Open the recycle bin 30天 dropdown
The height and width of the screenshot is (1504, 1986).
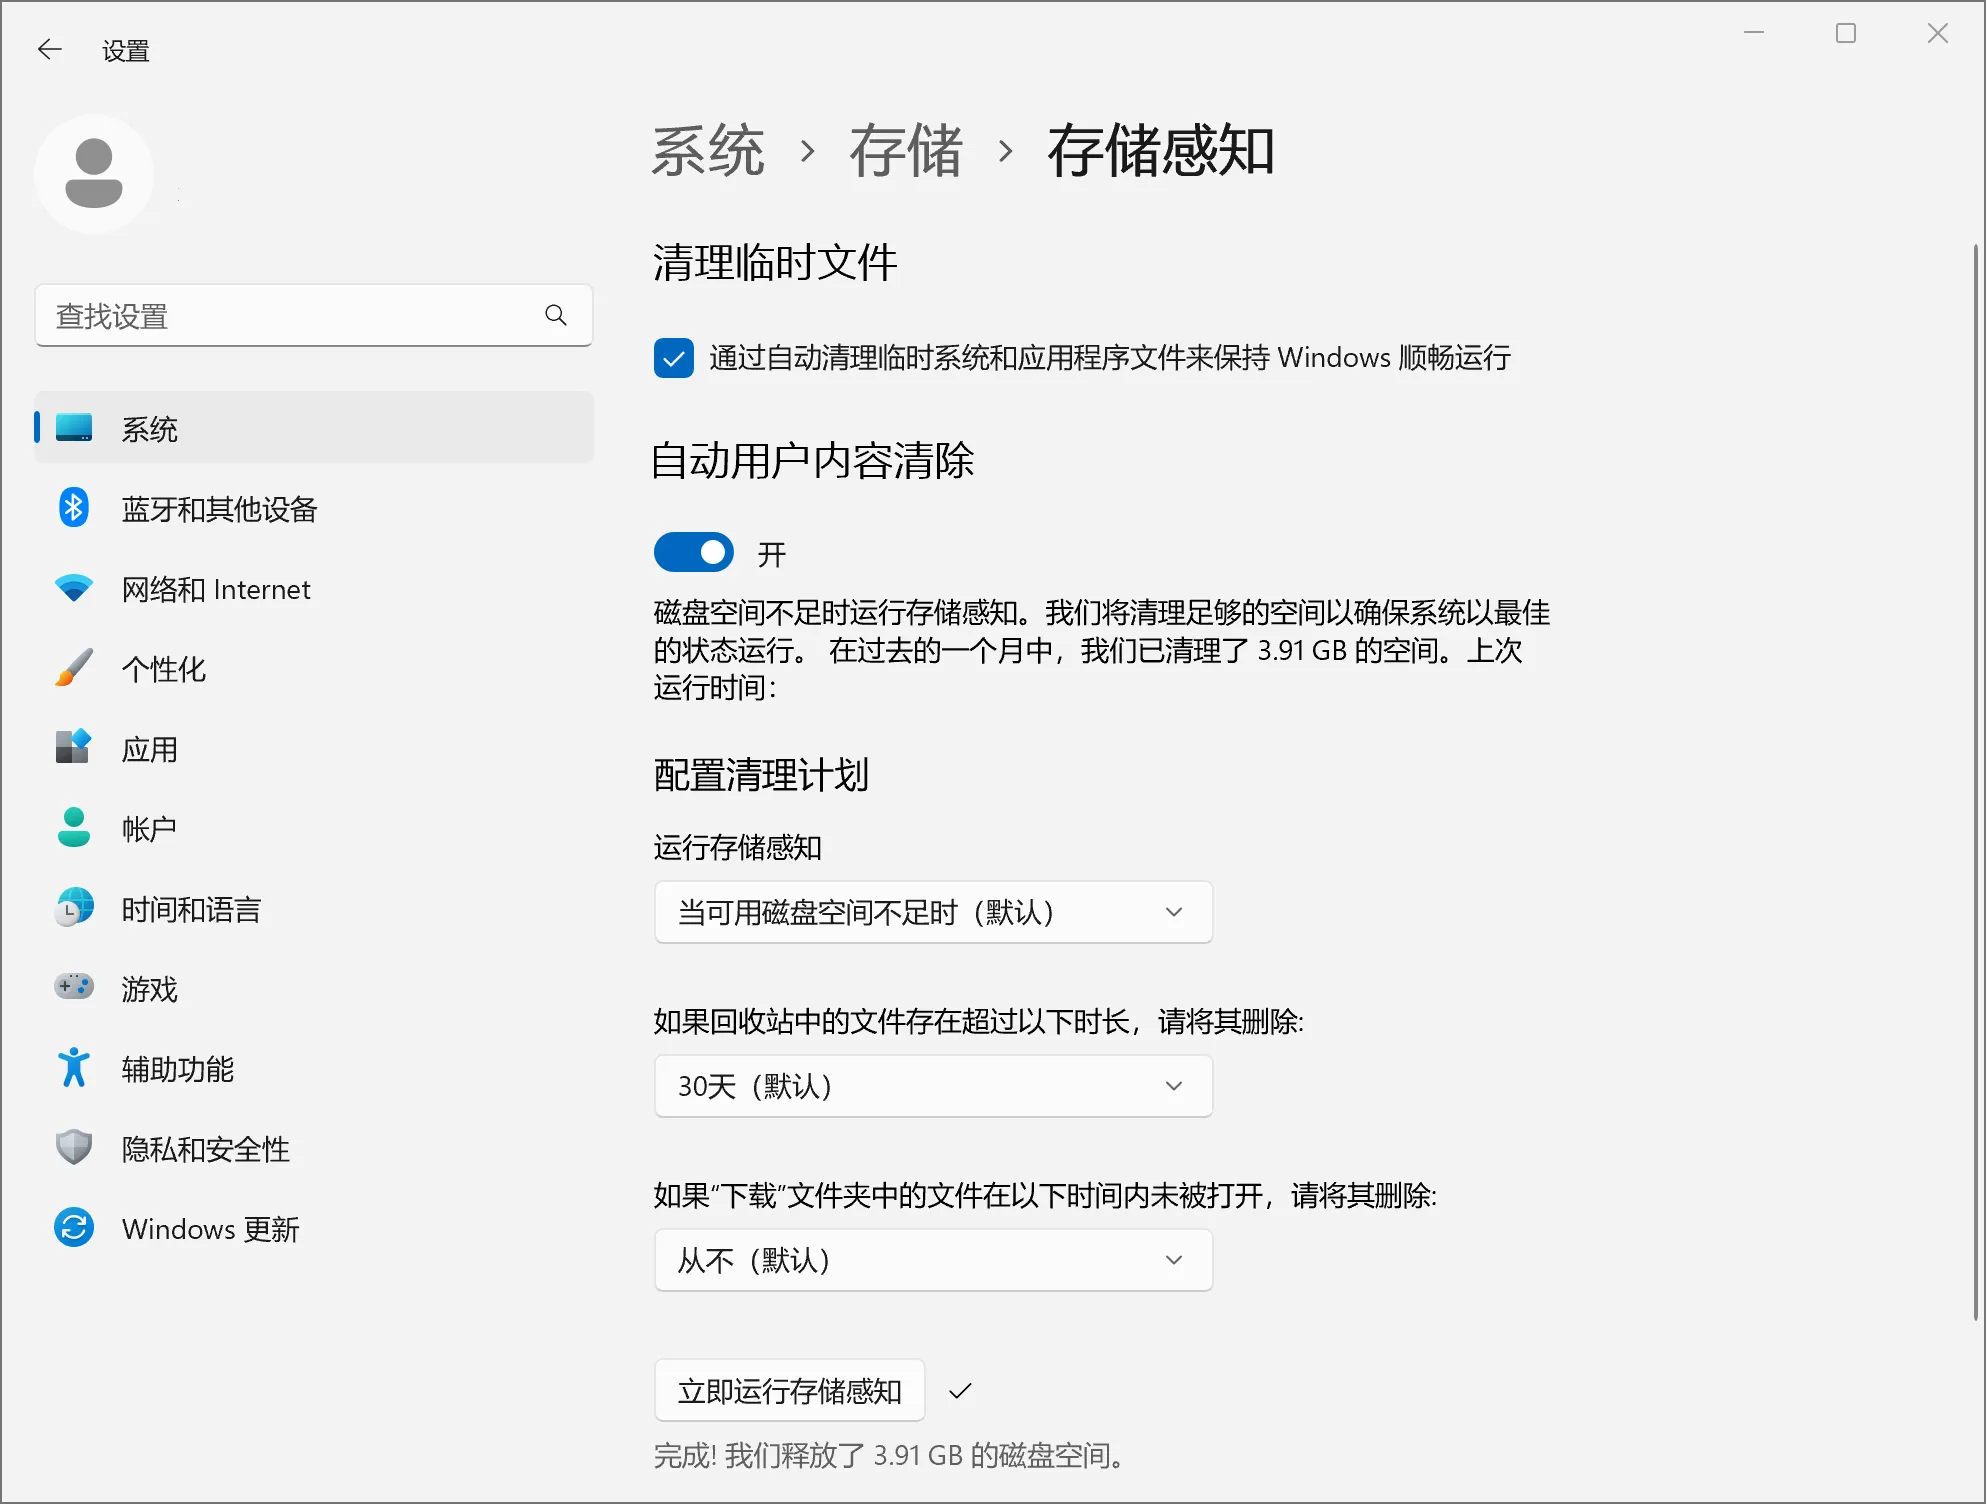[x=933, y=1086]
